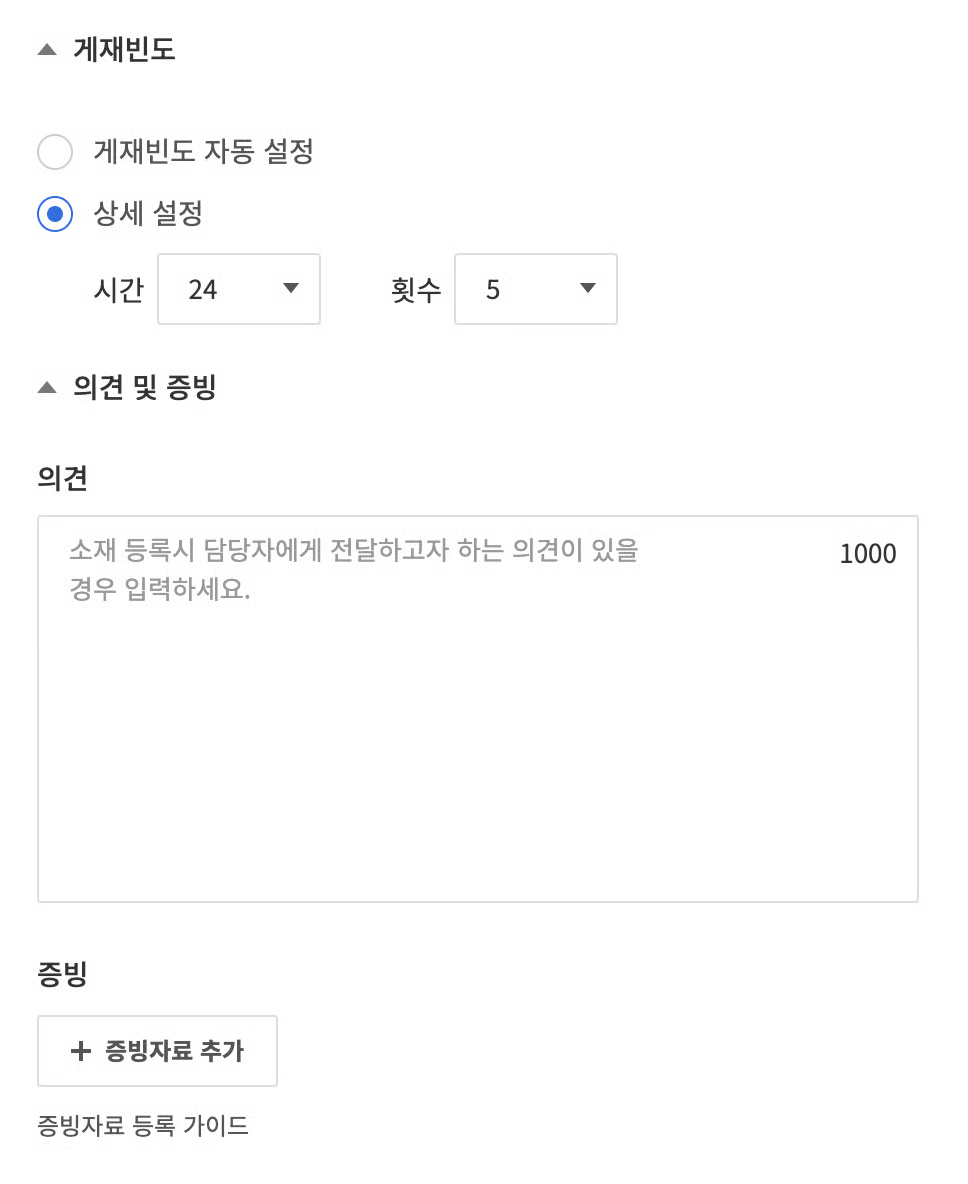
Task: Collapse the 의견 및 증빙 section triangle
Action: [47, 387]
